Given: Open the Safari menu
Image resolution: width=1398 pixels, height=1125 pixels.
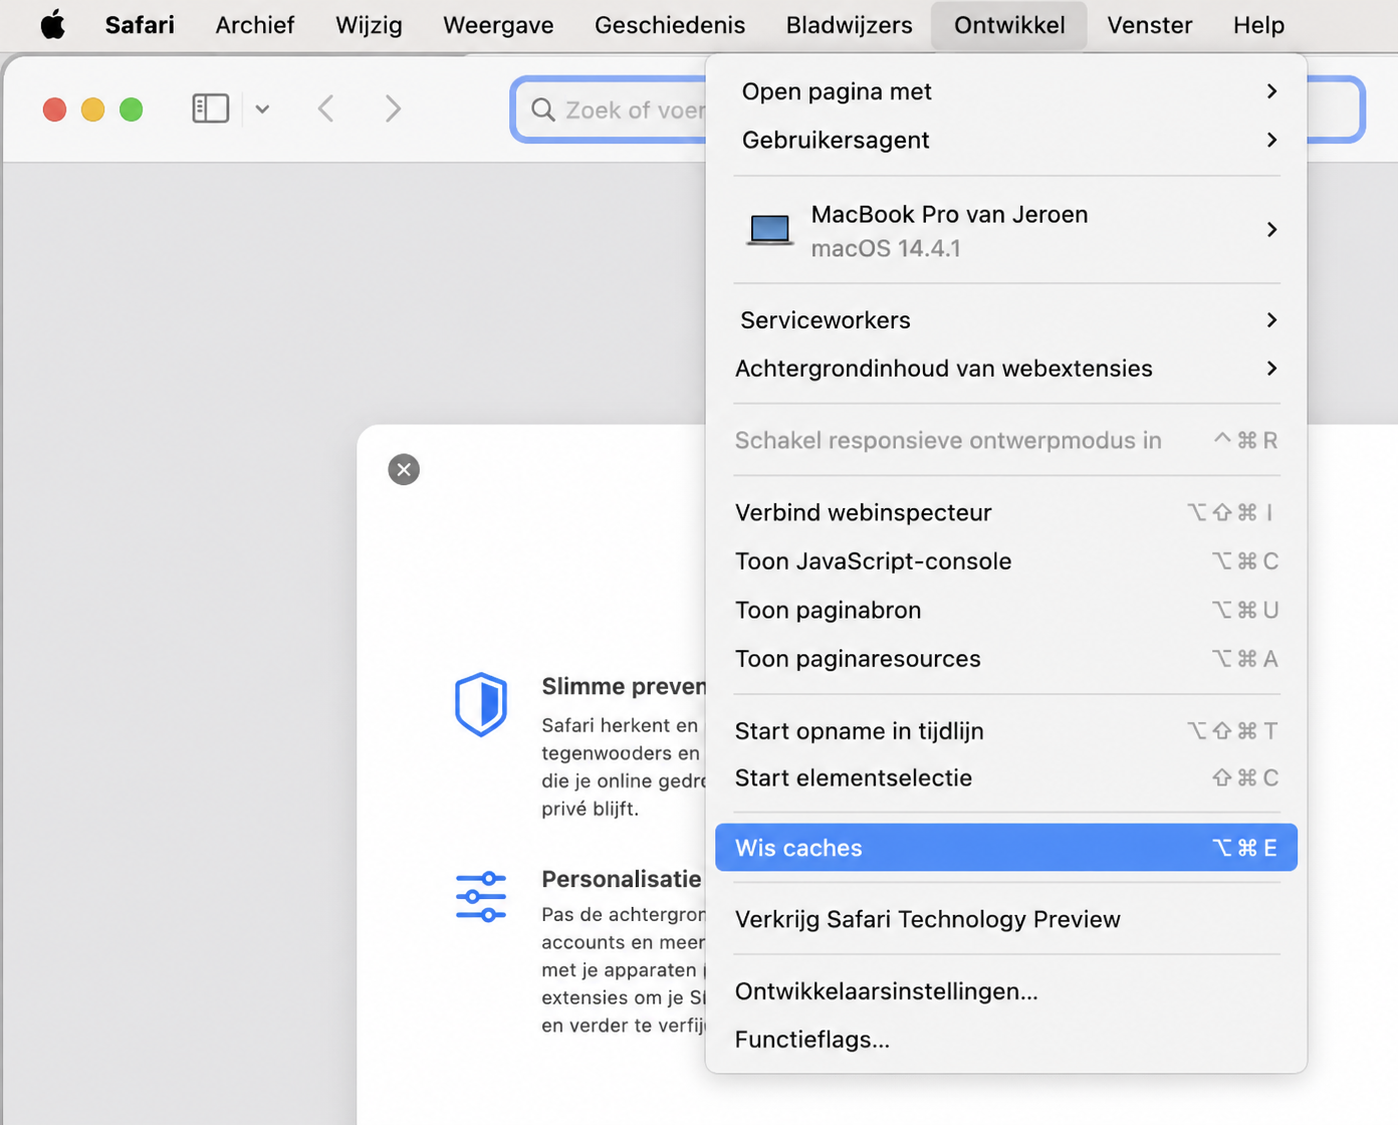Looking at the screenshot, I should (x=140, y=25).
